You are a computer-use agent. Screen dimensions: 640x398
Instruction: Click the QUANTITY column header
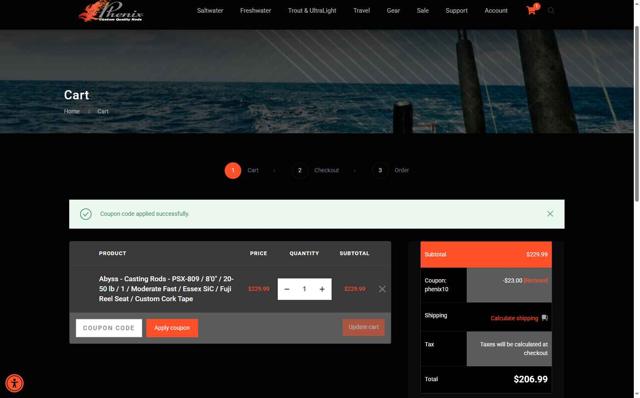point(304,253)
